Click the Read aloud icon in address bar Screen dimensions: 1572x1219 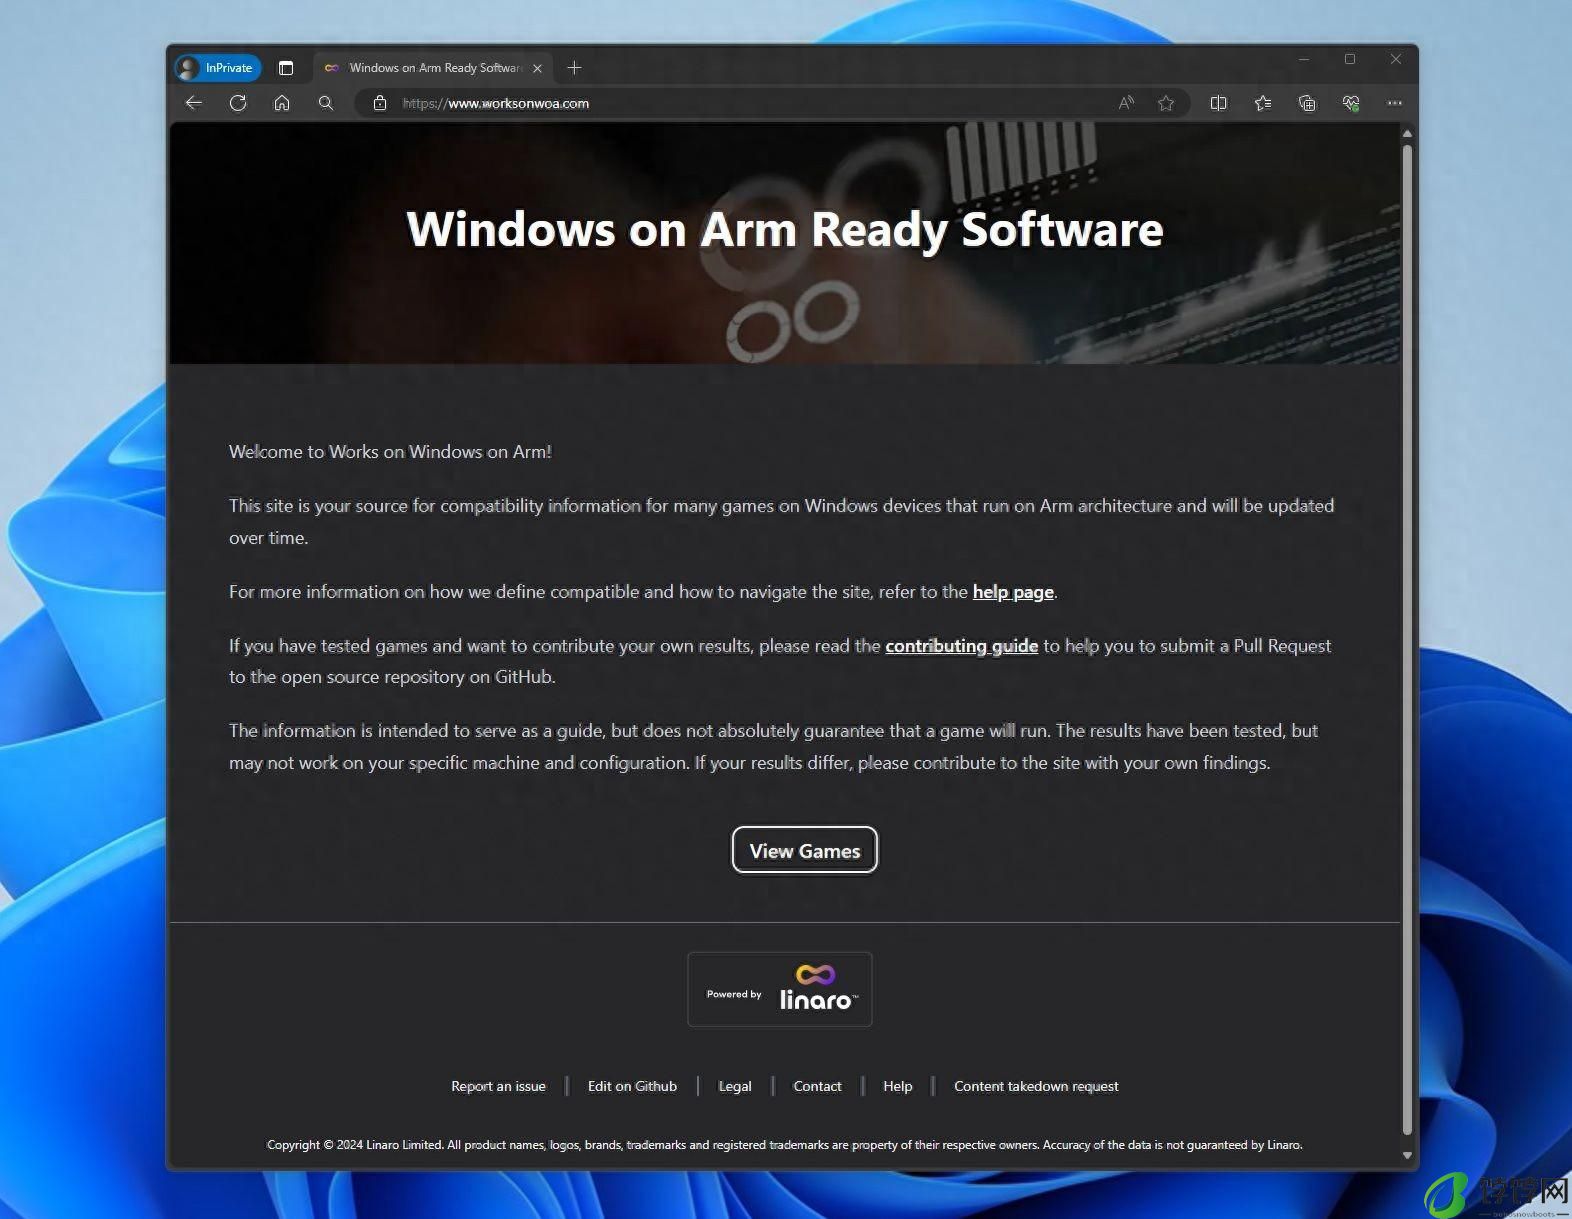click(1126, 103)
